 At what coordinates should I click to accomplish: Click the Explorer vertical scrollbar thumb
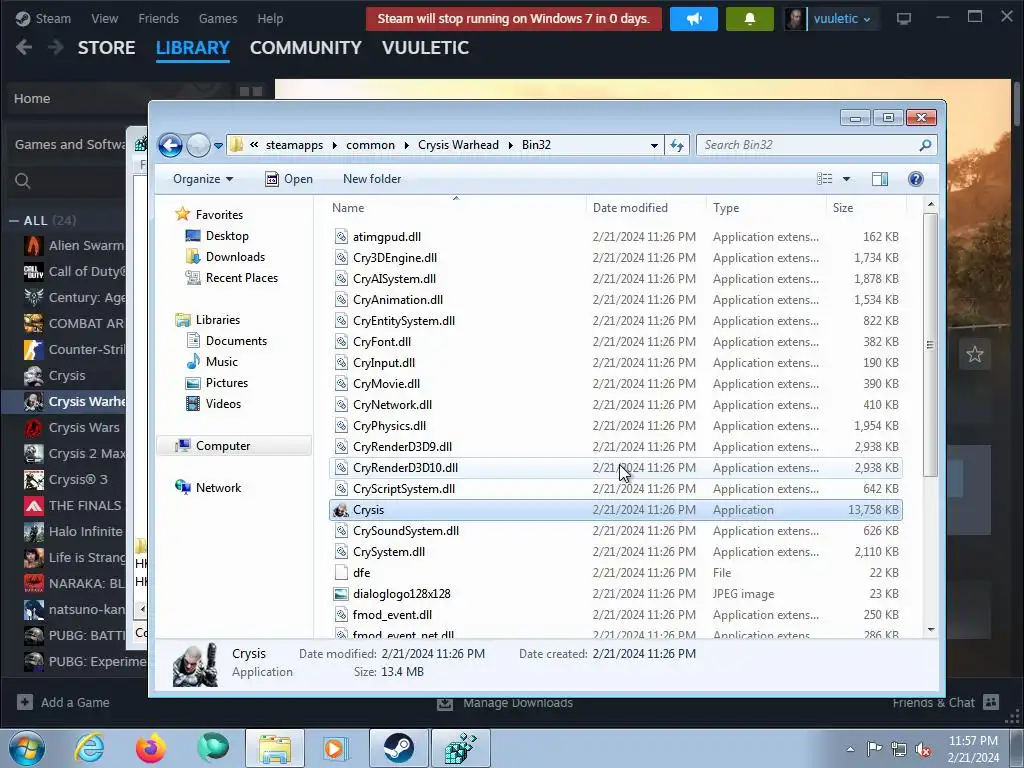pos(929,345)
